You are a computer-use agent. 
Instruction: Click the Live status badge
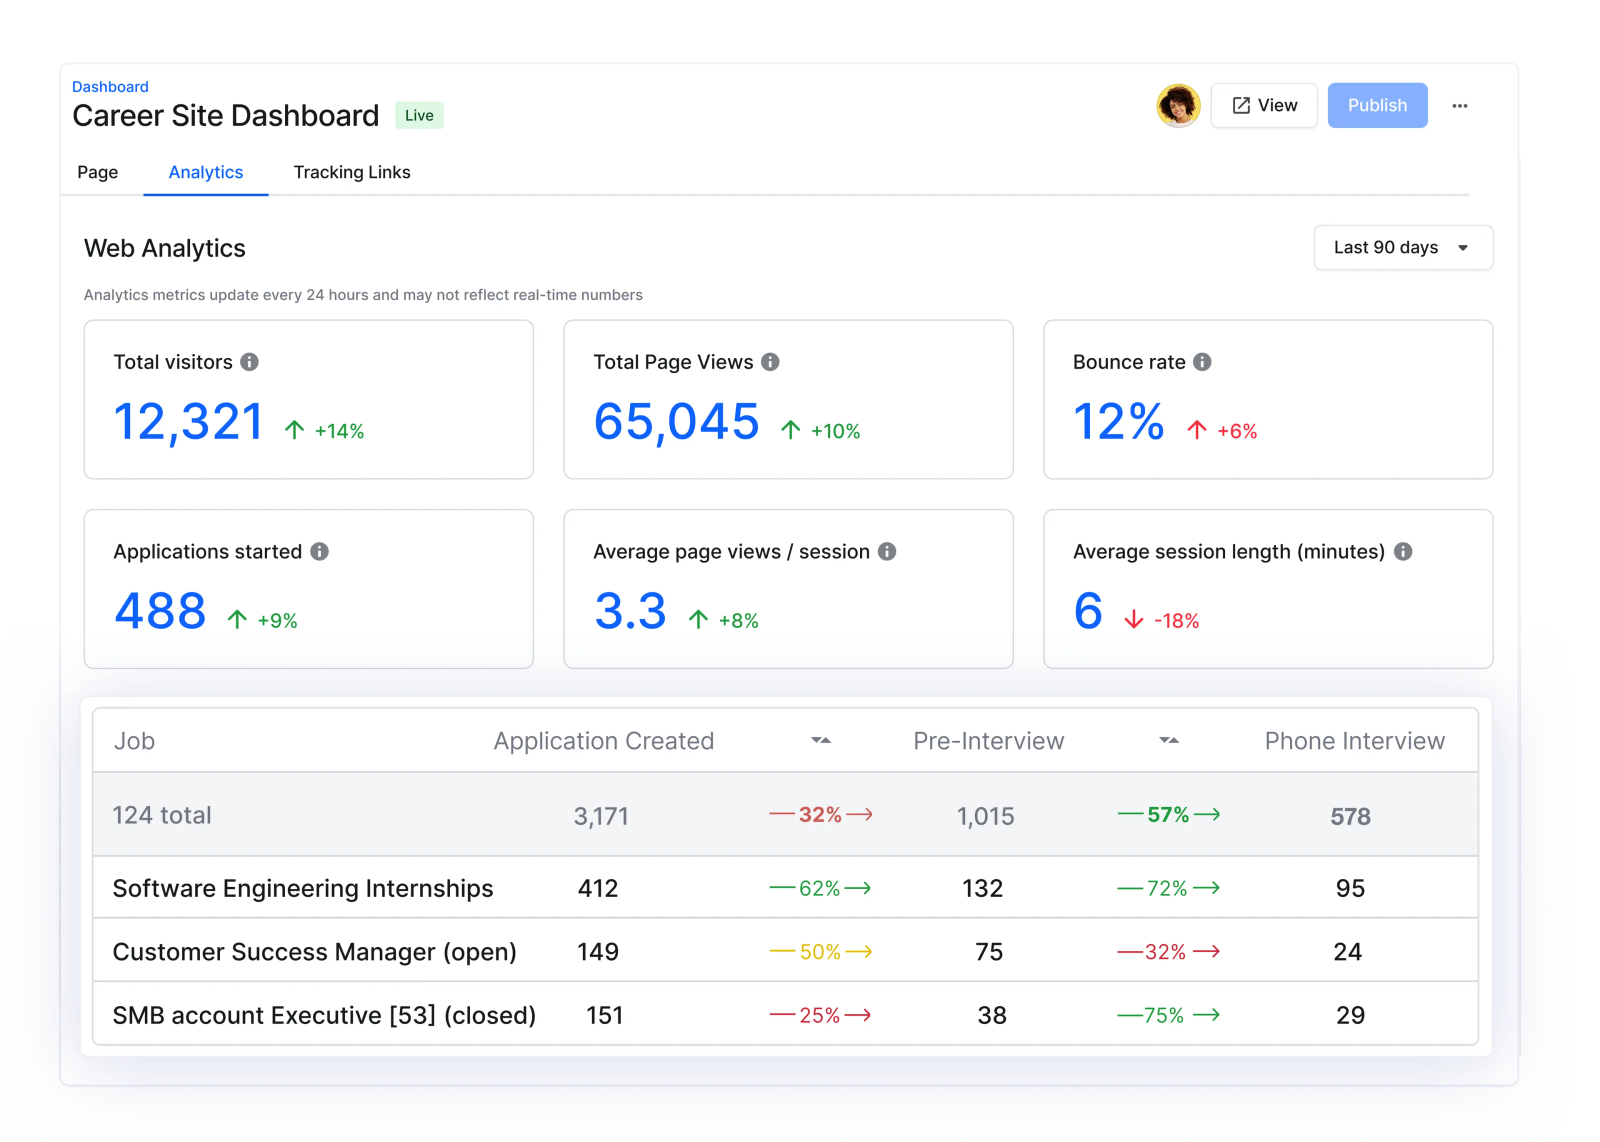tap(419, 116)
